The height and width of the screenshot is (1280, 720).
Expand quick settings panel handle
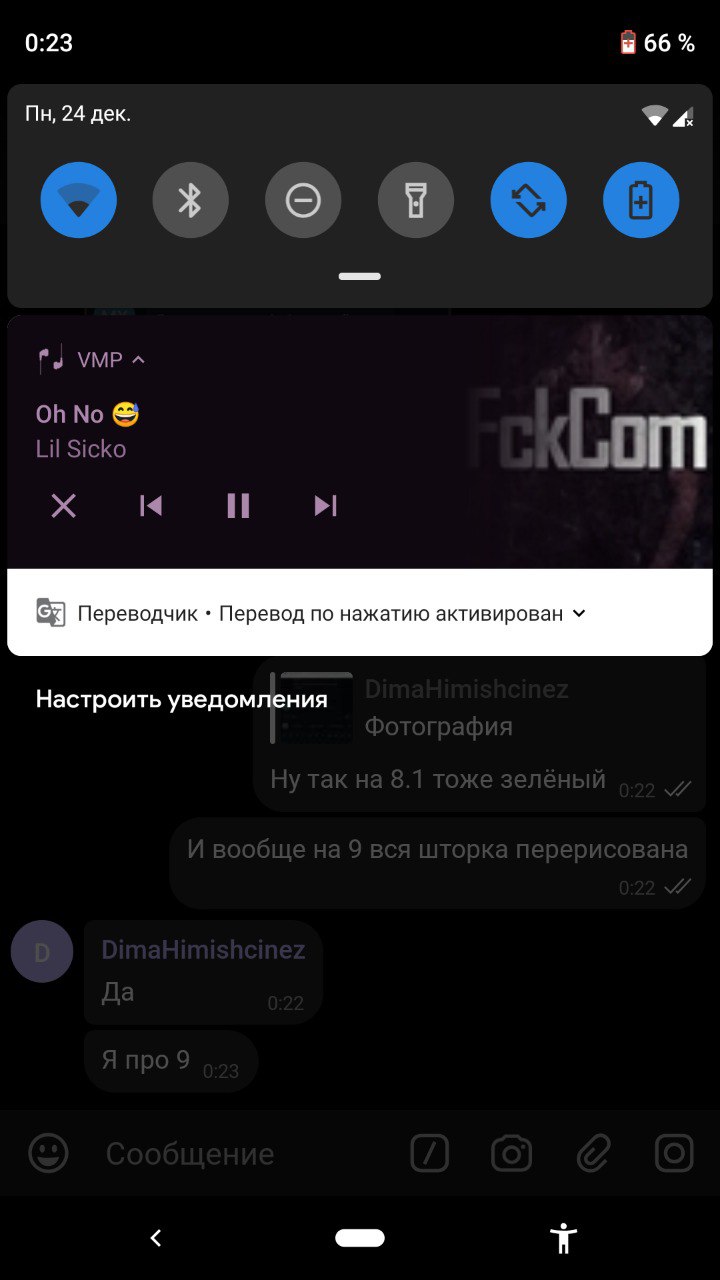pos(360,276)
